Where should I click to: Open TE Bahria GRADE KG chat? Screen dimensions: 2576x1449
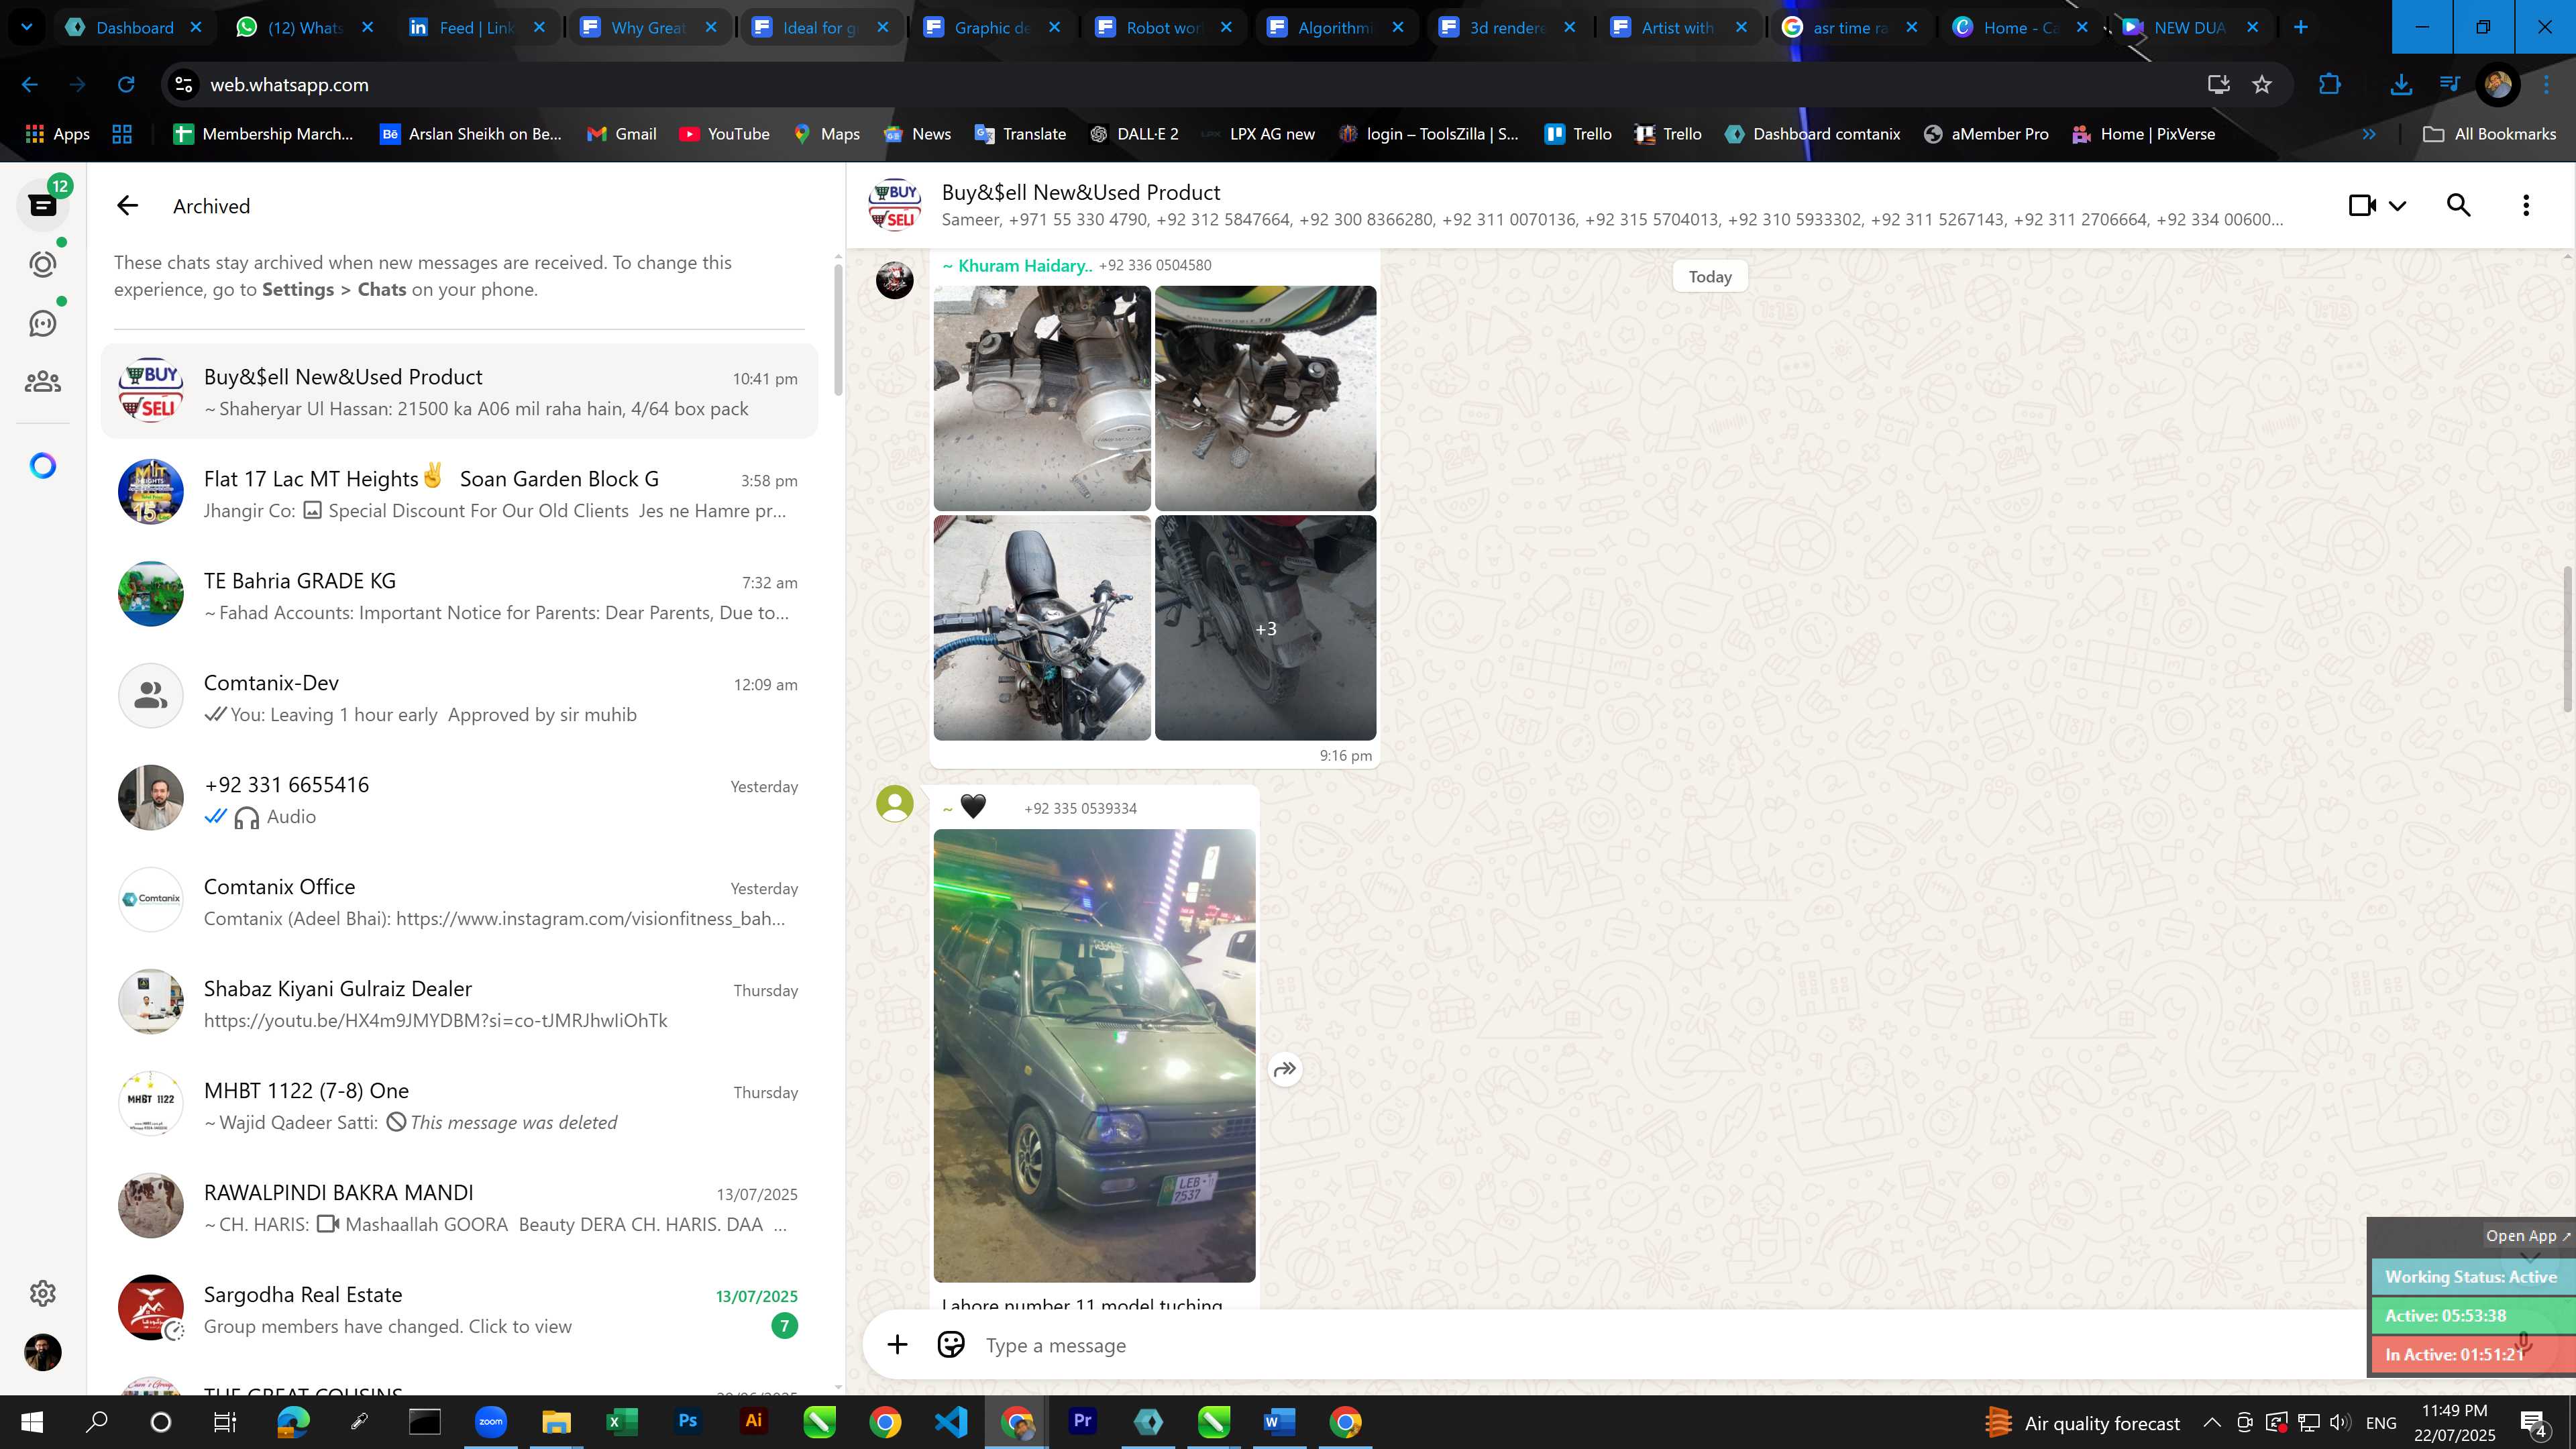tap(459, 595)
